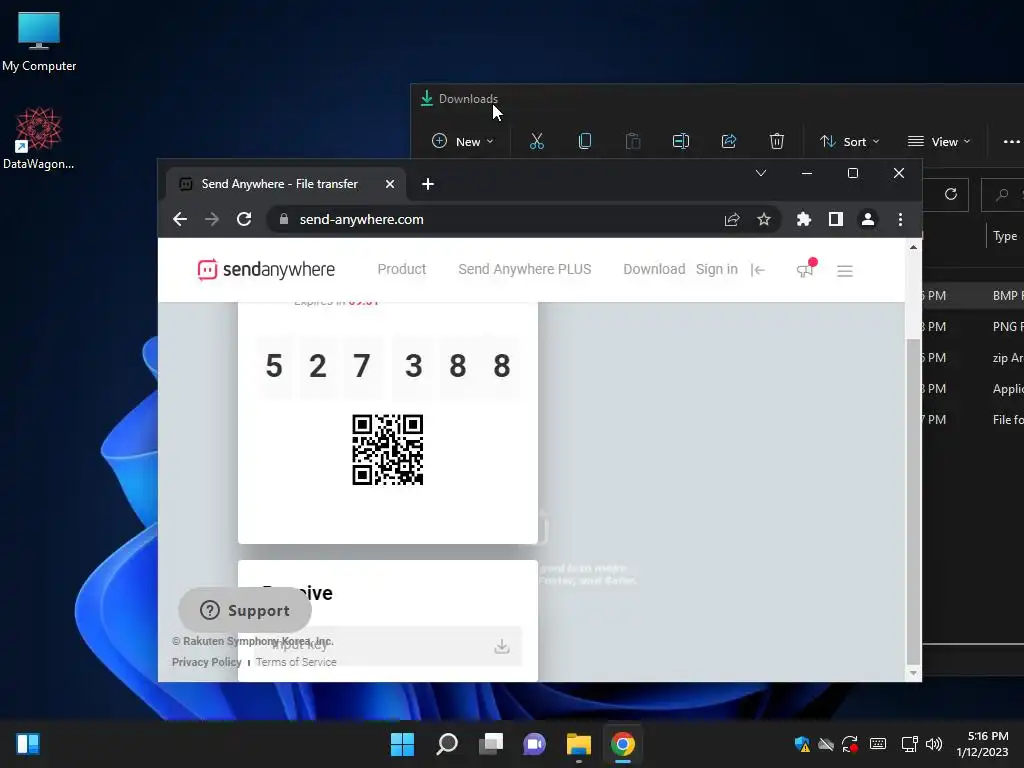The image size is (1024, 768).
Task: Open the Terms of Service link
Action: pos(296,662)
